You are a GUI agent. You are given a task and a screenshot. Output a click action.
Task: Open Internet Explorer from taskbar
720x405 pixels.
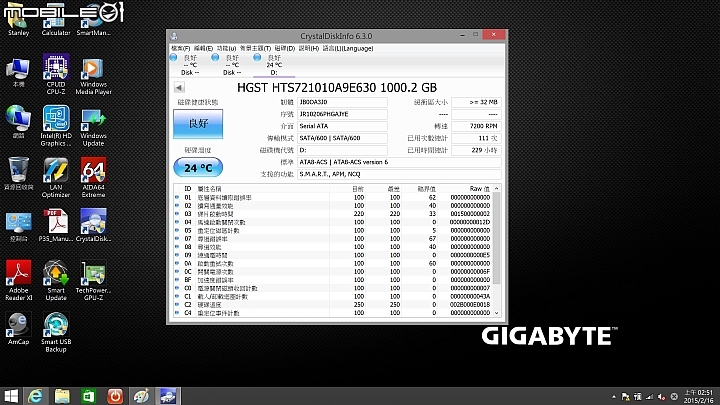tap(35, 396)
